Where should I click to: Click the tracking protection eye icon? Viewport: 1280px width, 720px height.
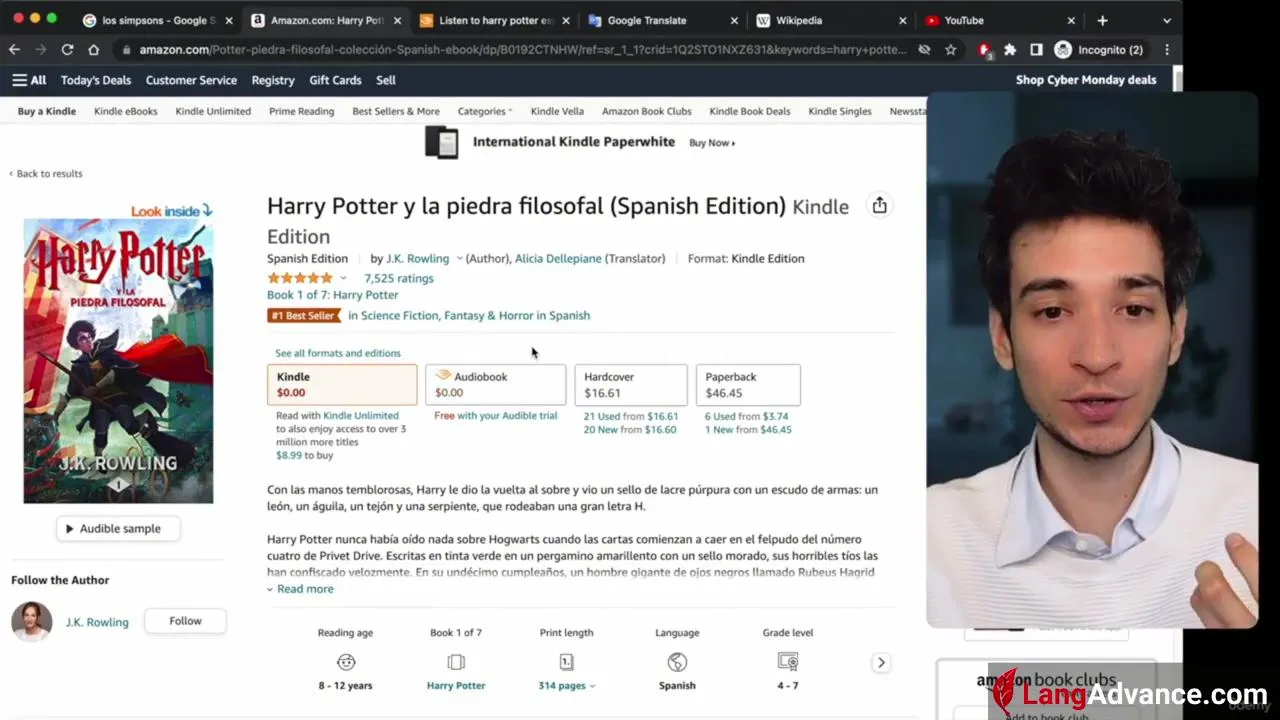pos(924,49)
